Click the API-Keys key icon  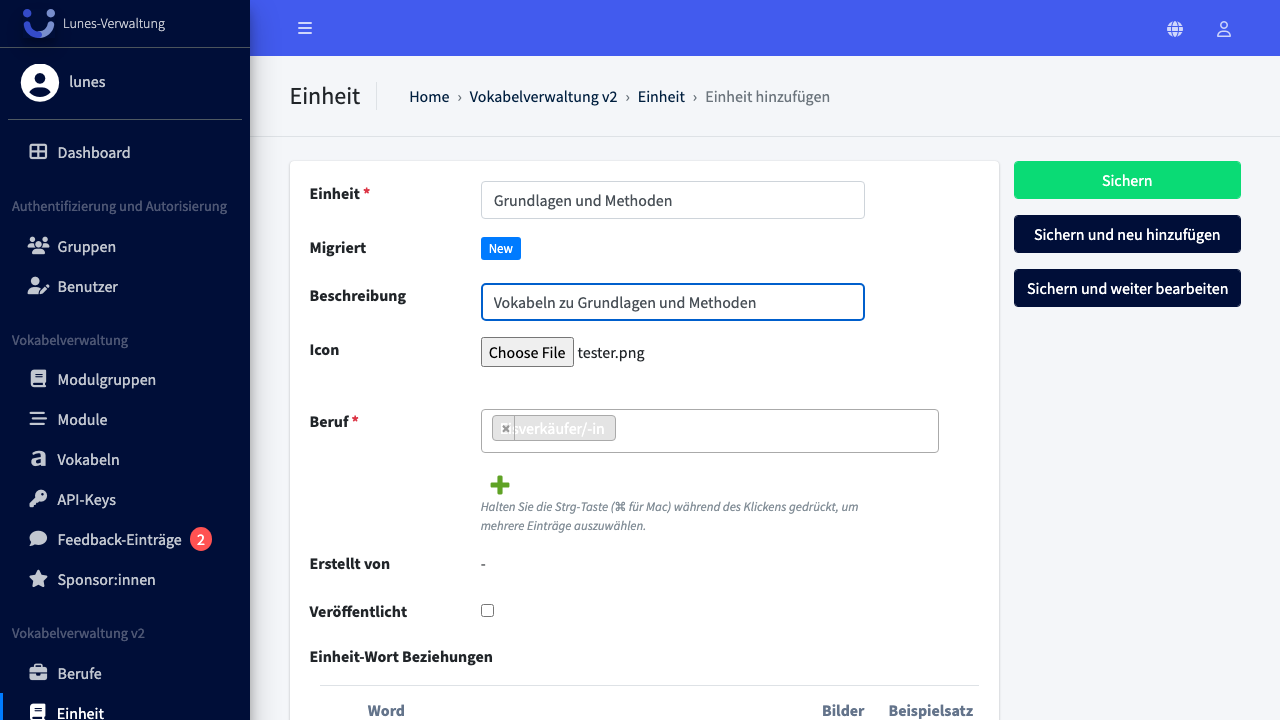click(x=38, y=499)
